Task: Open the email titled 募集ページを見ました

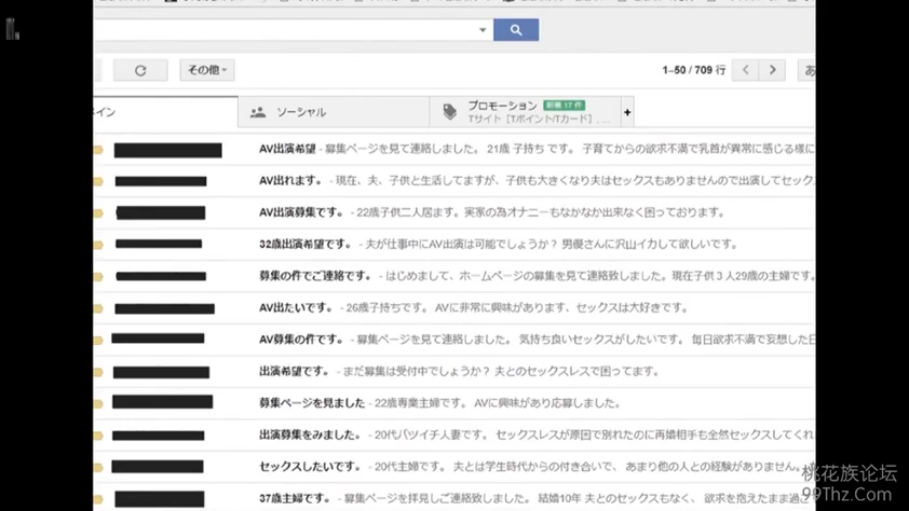Action: pos(311,403)
